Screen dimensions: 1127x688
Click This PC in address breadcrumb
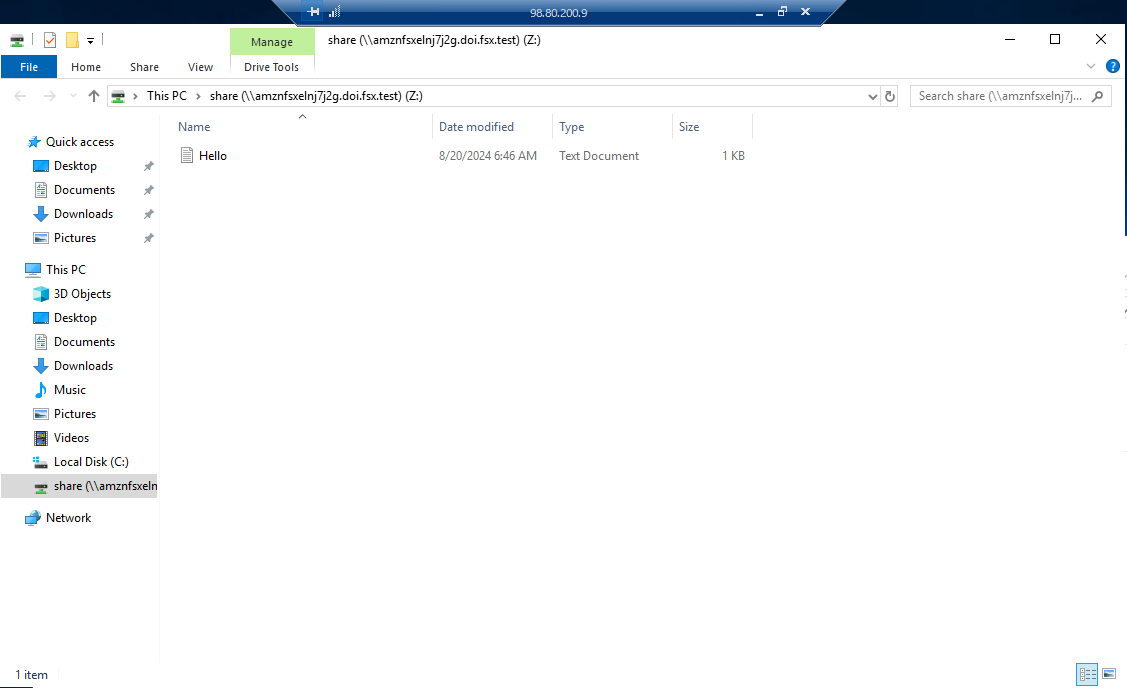coord(167,96)
